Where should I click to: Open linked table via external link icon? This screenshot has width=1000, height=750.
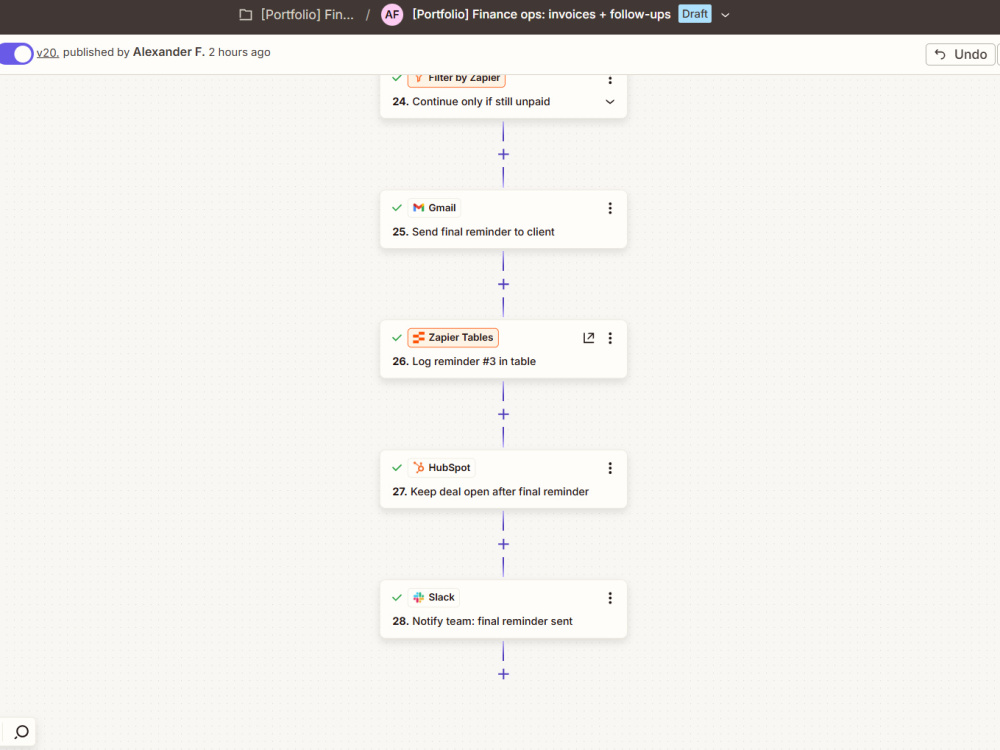(x=589, y=338)
